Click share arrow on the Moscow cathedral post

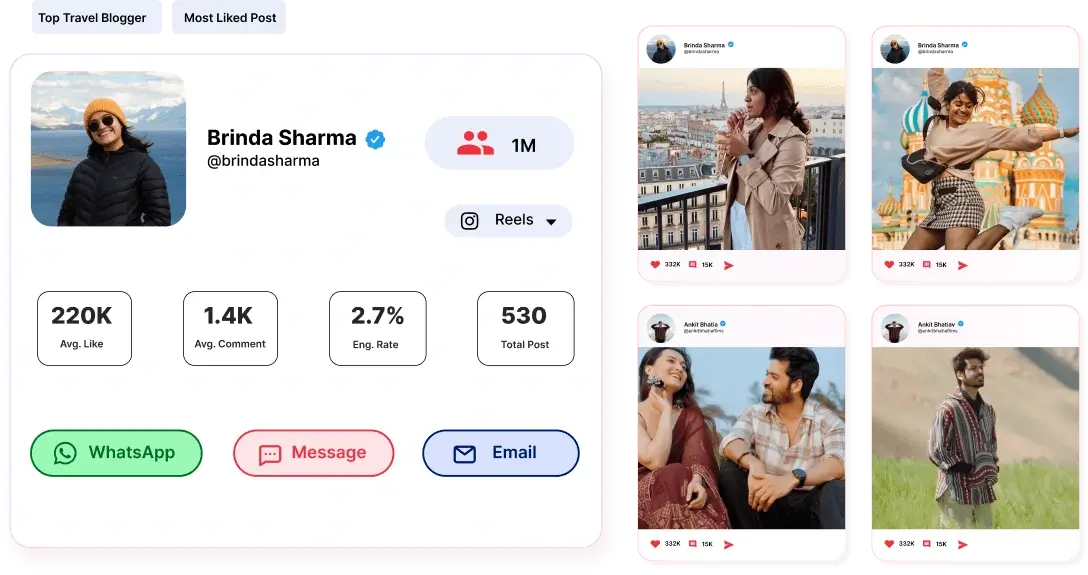point(962,265)
